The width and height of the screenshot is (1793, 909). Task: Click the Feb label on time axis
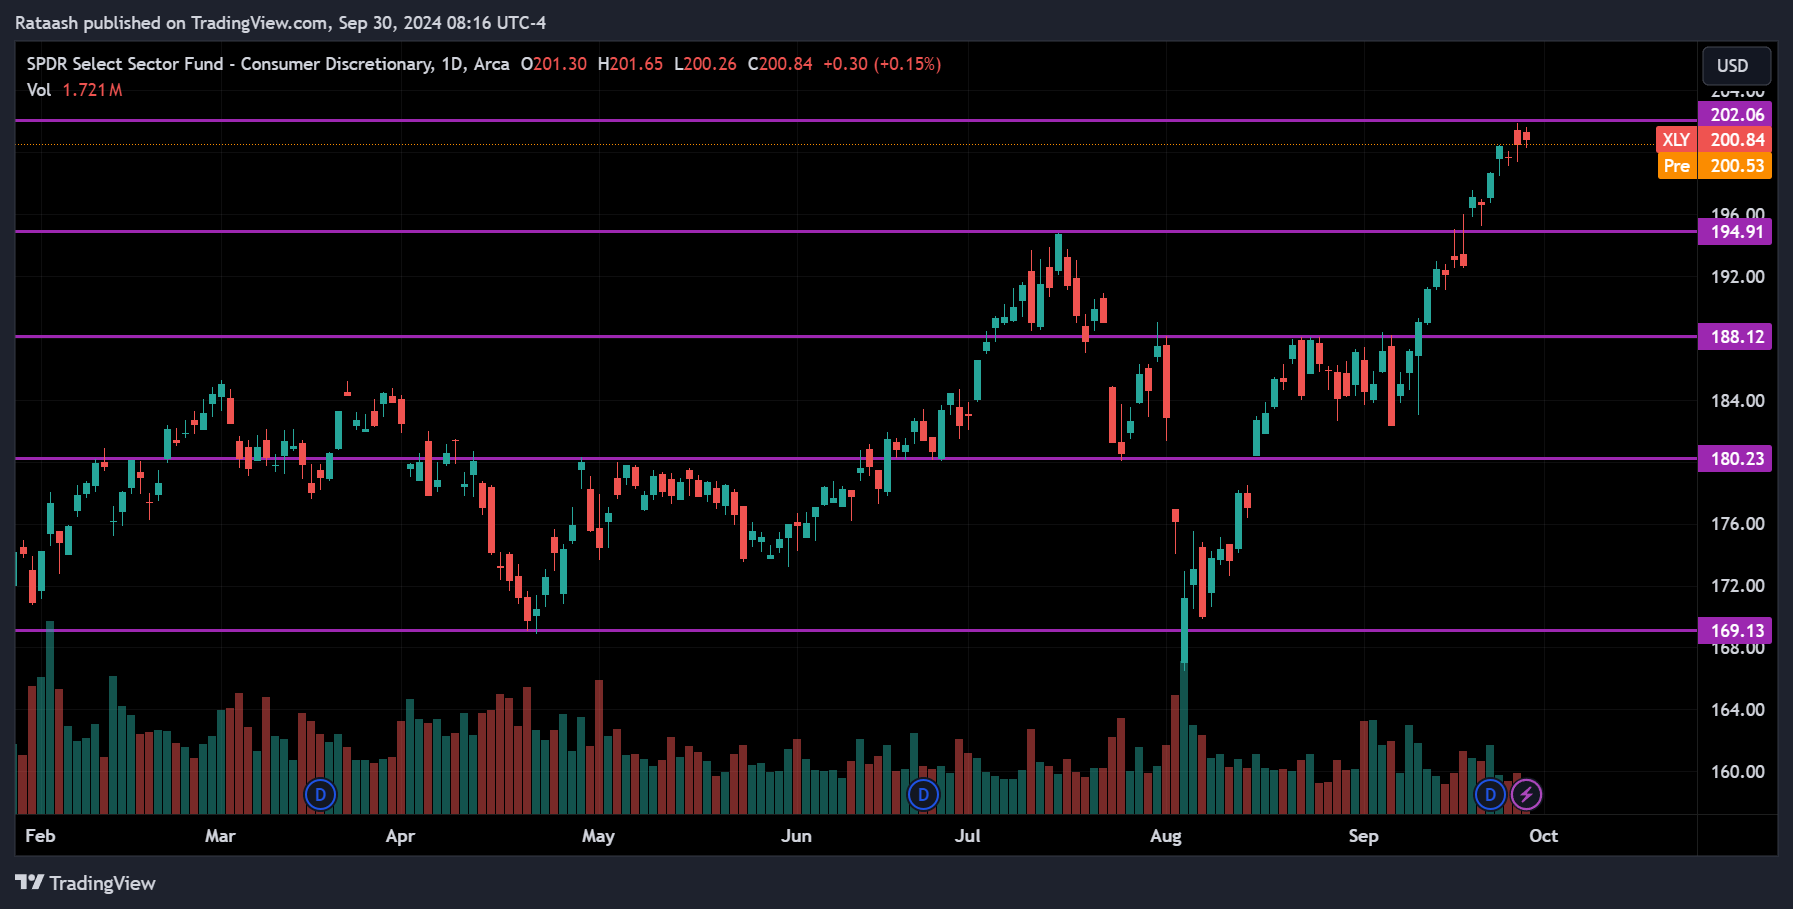[x=40, y=836]
